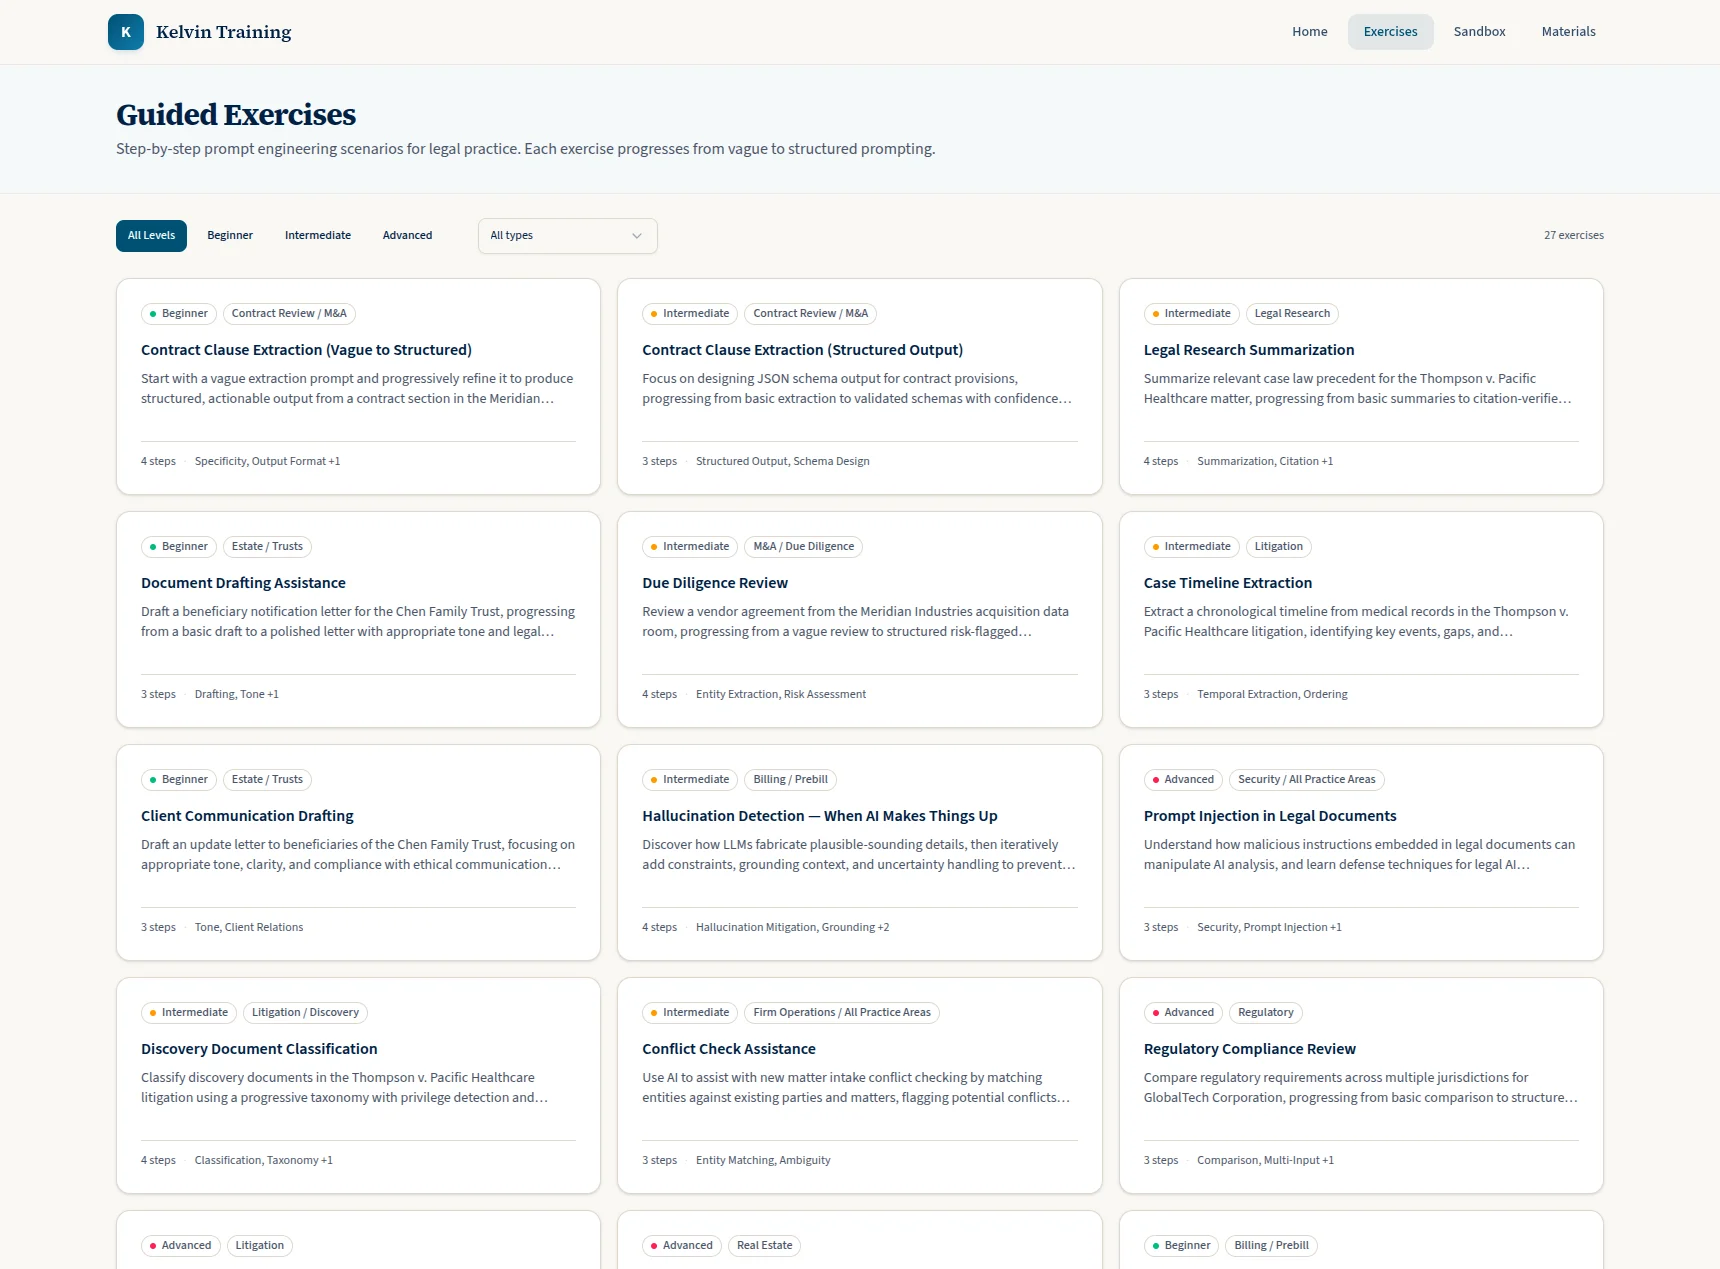Open the Conflict Check Assistance exercise
Image resolution: width=1720 pixels, height=1269 pixels.
[729, 1048]
